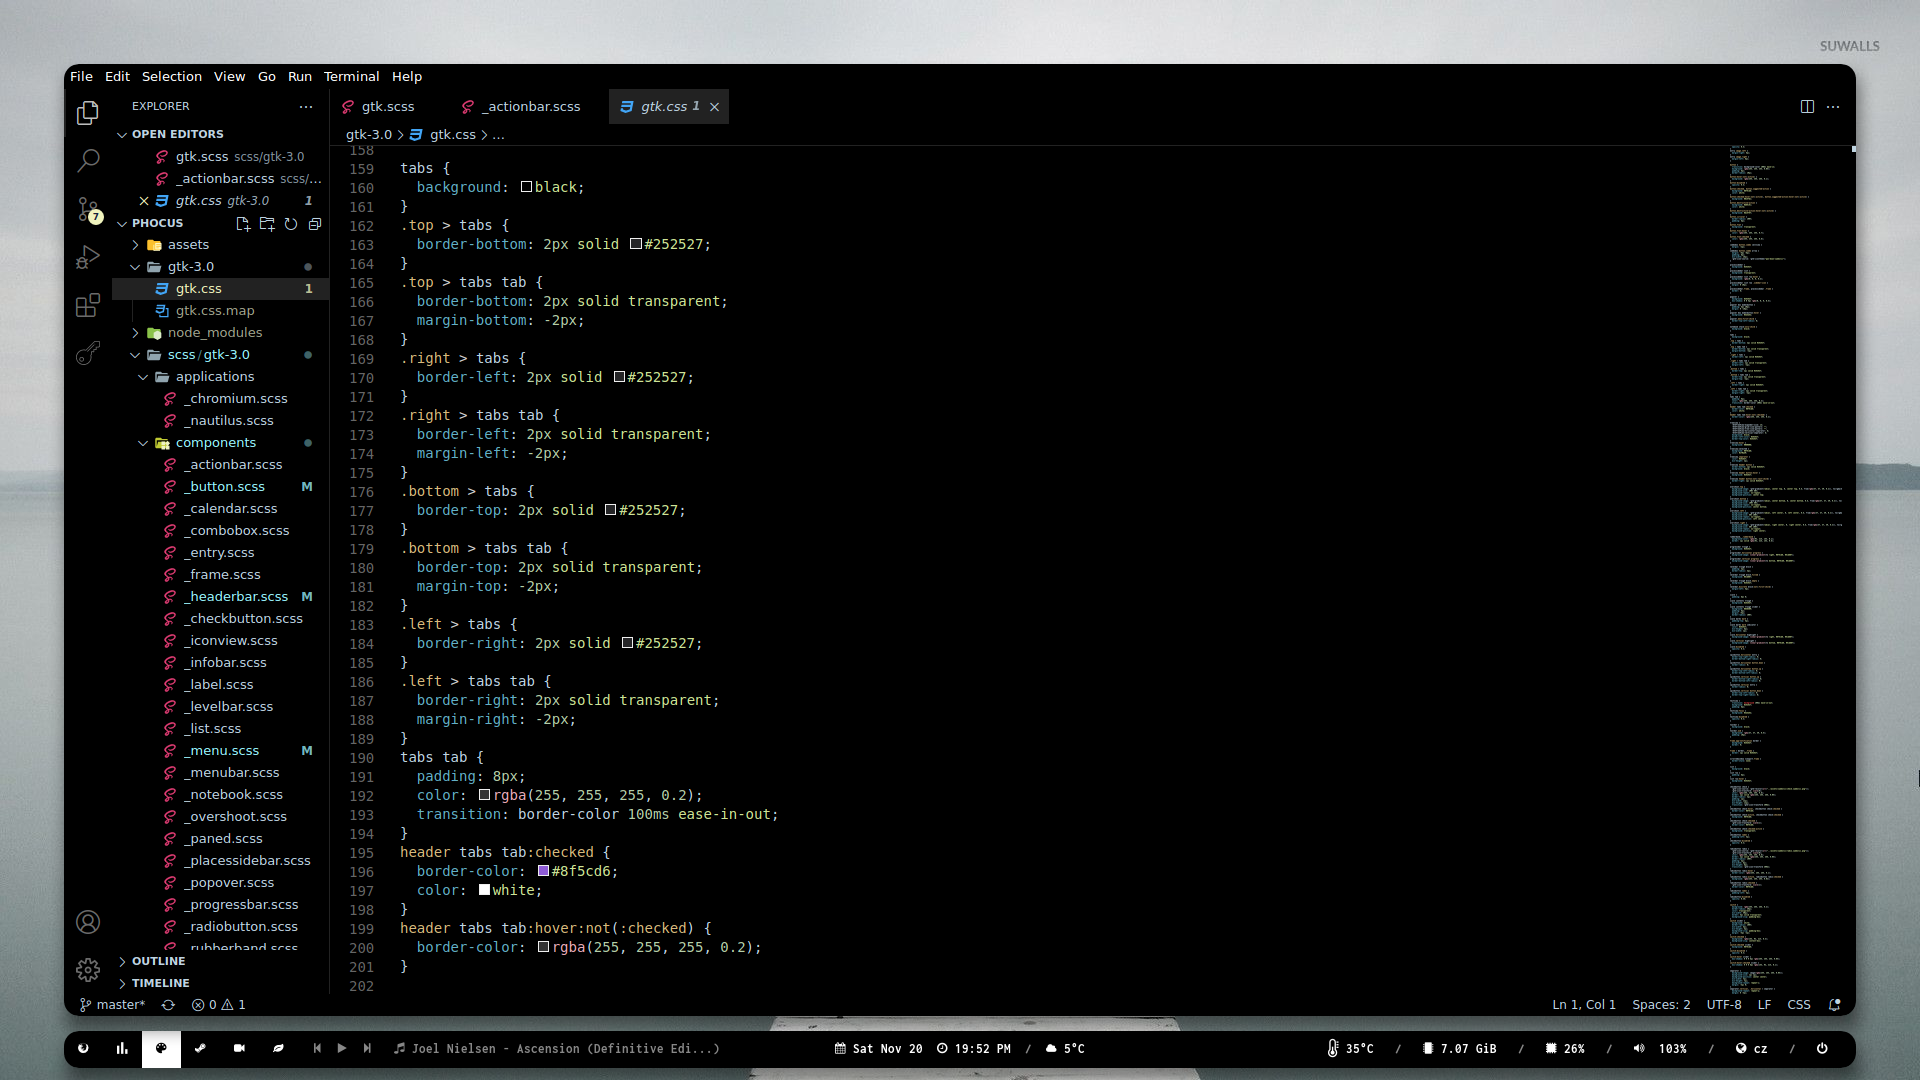Click the New File icon in PHOCUS header
Screen dimensions: 1920x1080
243,224
